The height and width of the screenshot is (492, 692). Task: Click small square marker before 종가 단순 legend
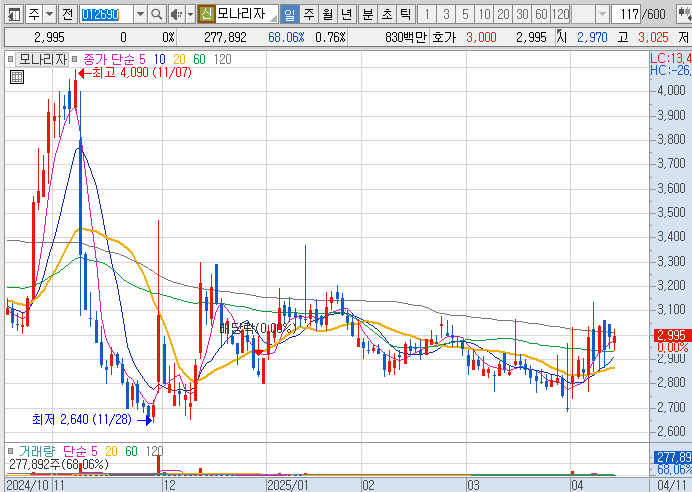75,59
